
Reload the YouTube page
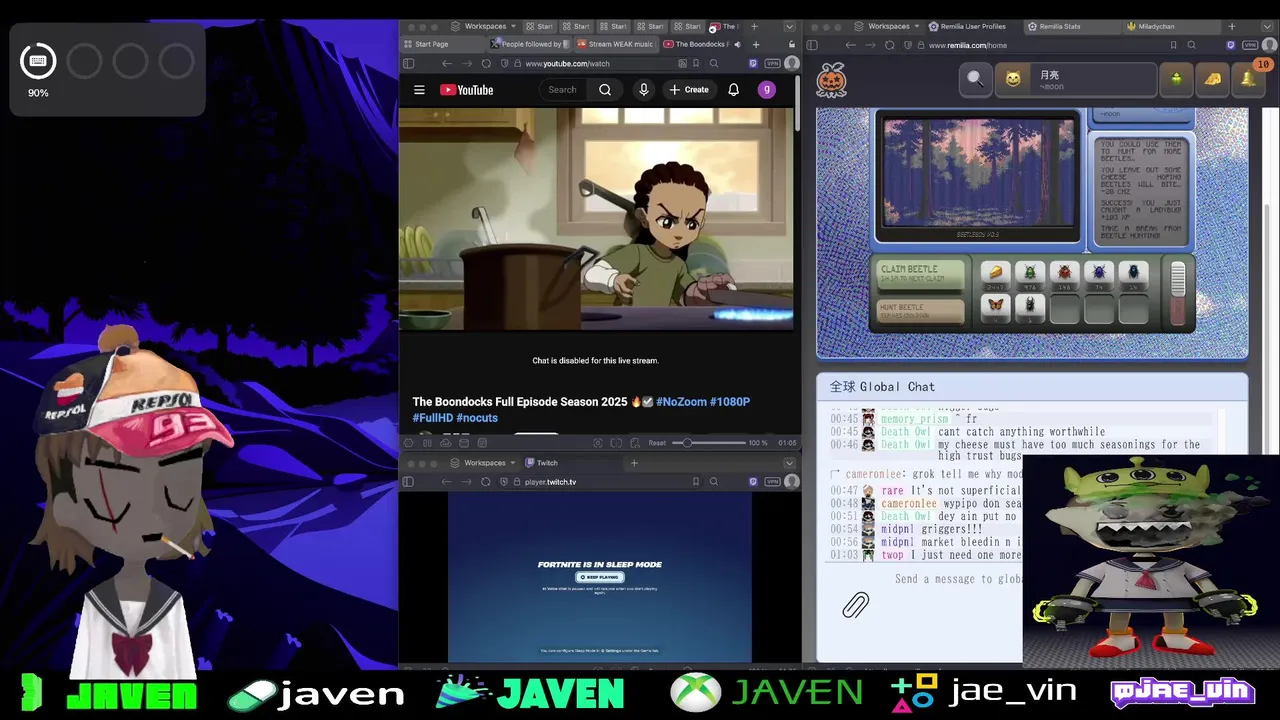pyautogui.click(x=486, y=63)
